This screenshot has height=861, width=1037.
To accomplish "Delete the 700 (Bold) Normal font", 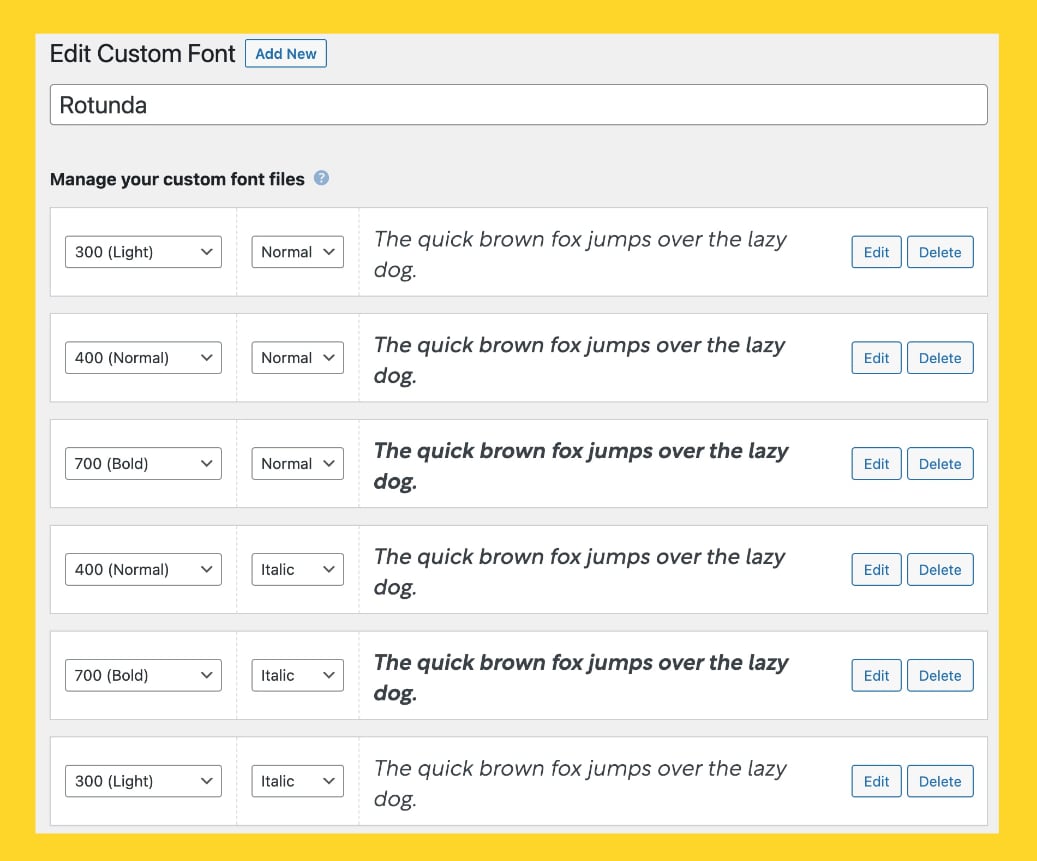I will 940,464.
